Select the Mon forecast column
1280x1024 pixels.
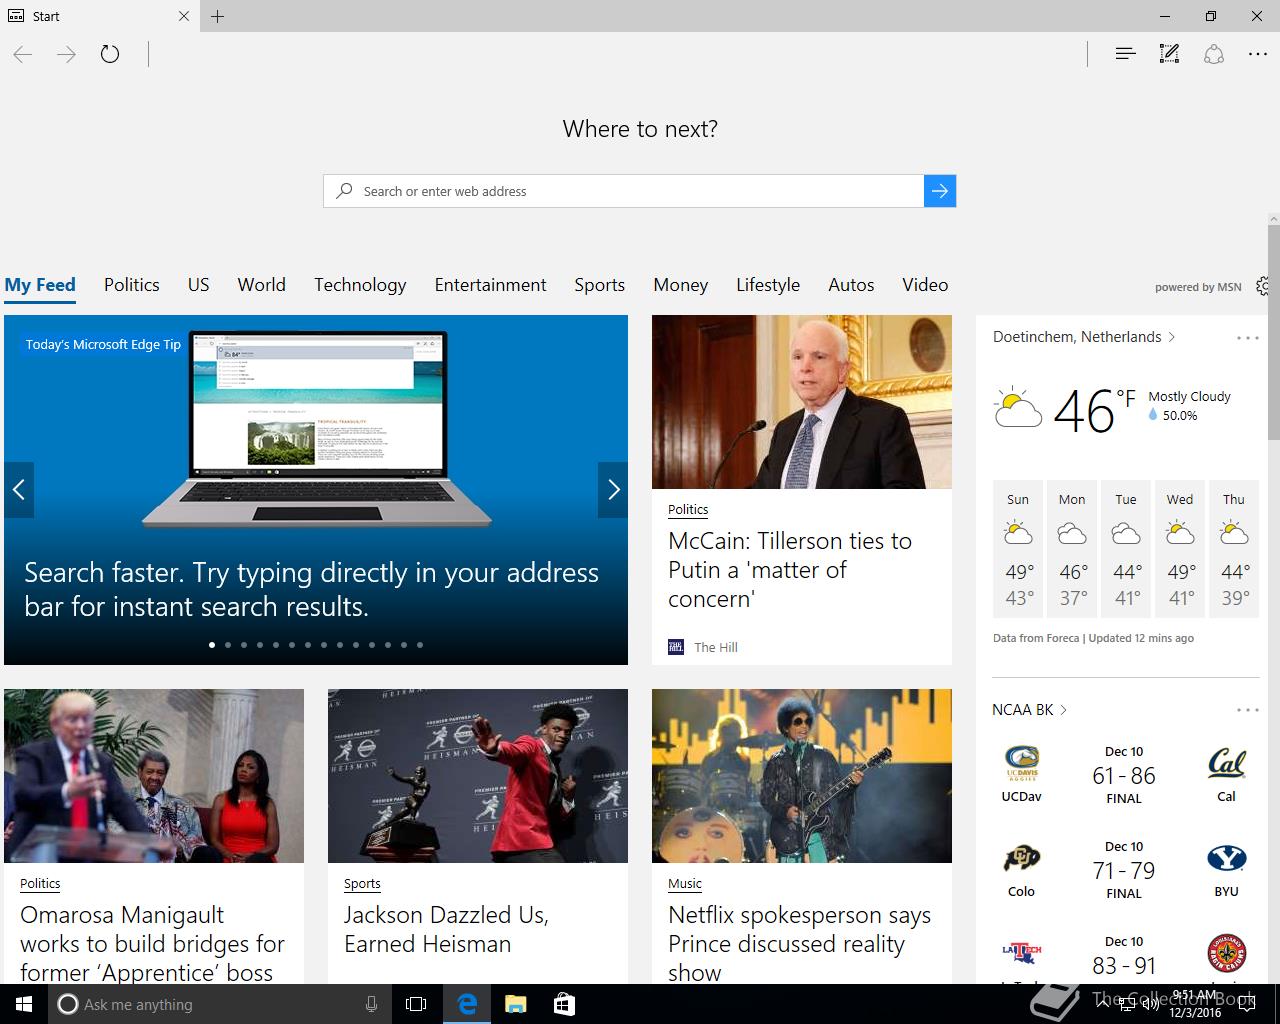point(1072,549)
